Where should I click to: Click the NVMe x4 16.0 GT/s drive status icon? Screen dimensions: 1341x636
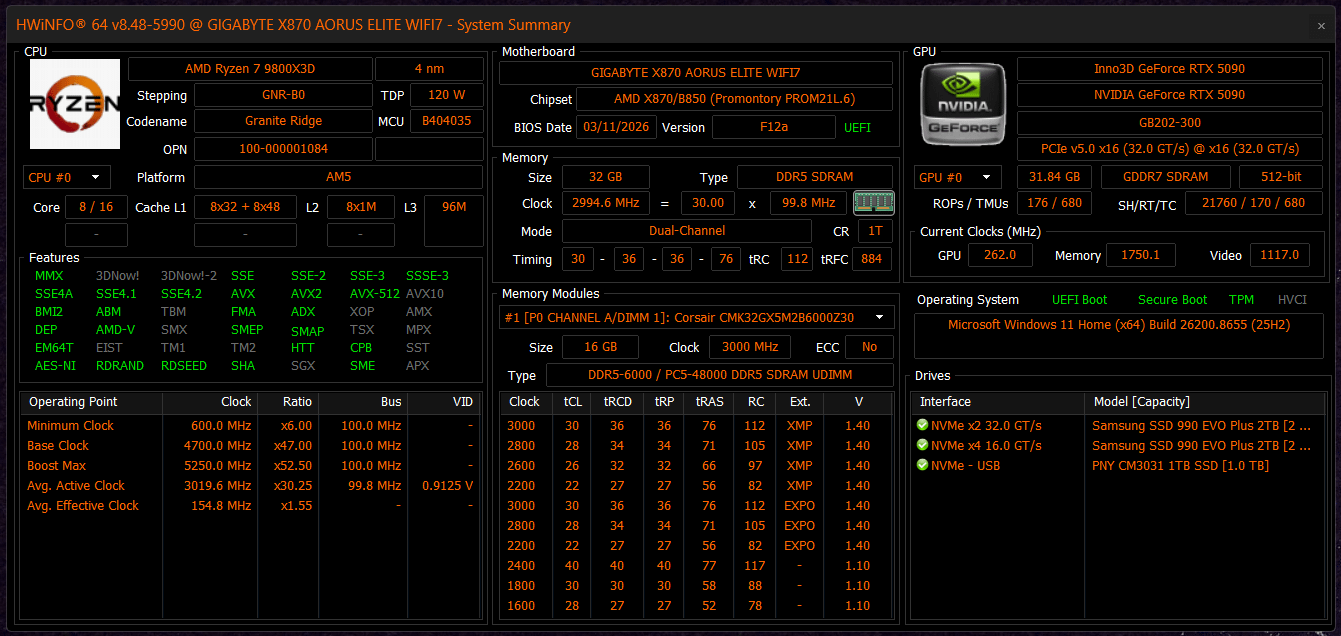click(x=922, y=445)
